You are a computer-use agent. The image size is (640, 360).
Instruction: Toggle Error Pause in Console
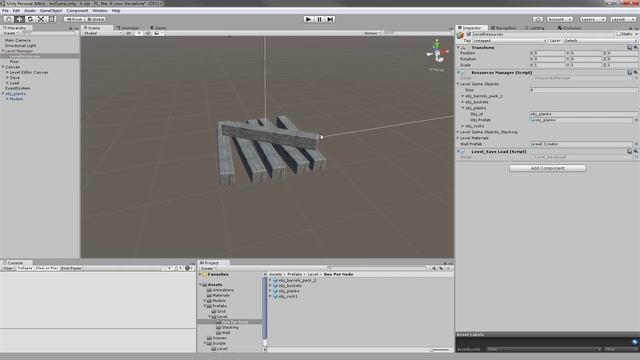(x=71, y=268)
